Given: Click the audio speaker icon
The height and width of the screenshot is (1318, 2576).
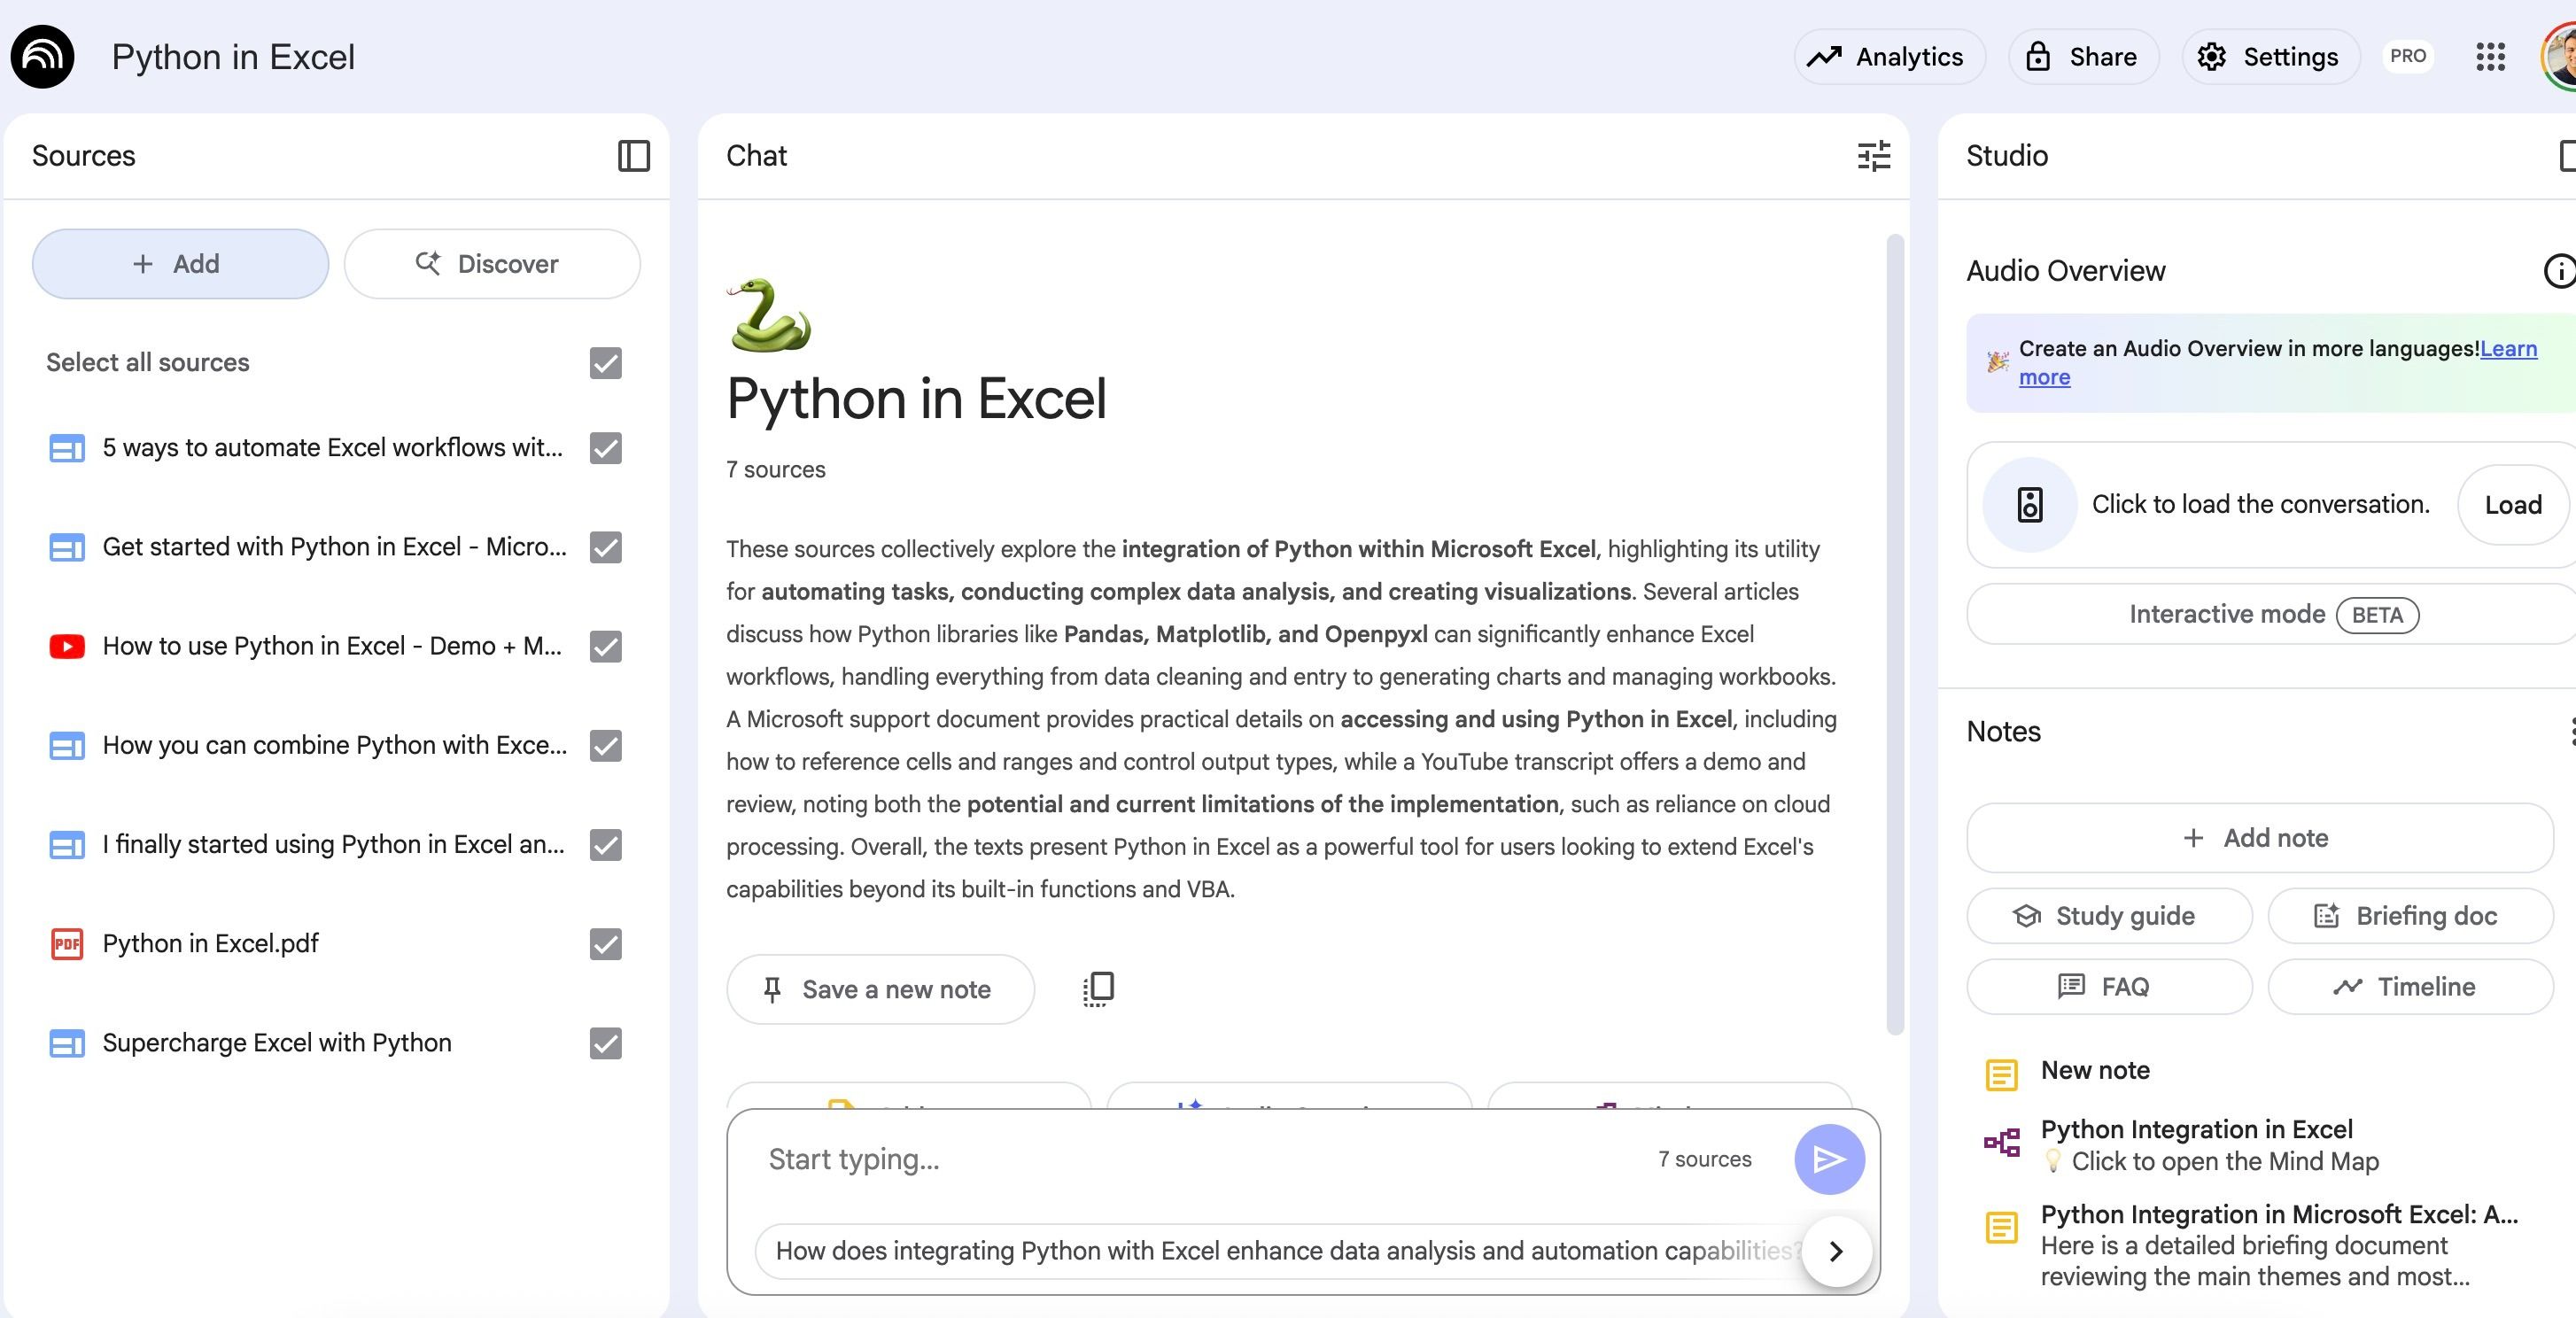Looking at the screenshot, I should coord(2029,505).
